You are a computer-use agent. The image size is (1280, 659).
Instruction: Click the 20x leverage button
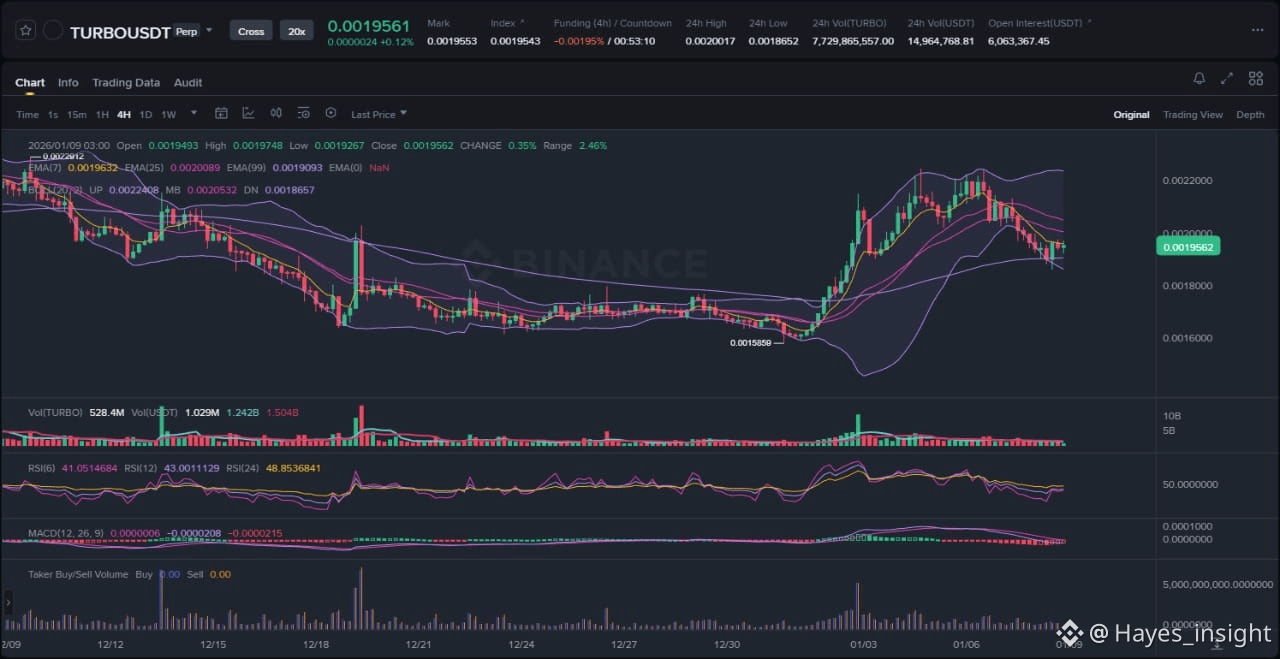[x=296, y=31]
